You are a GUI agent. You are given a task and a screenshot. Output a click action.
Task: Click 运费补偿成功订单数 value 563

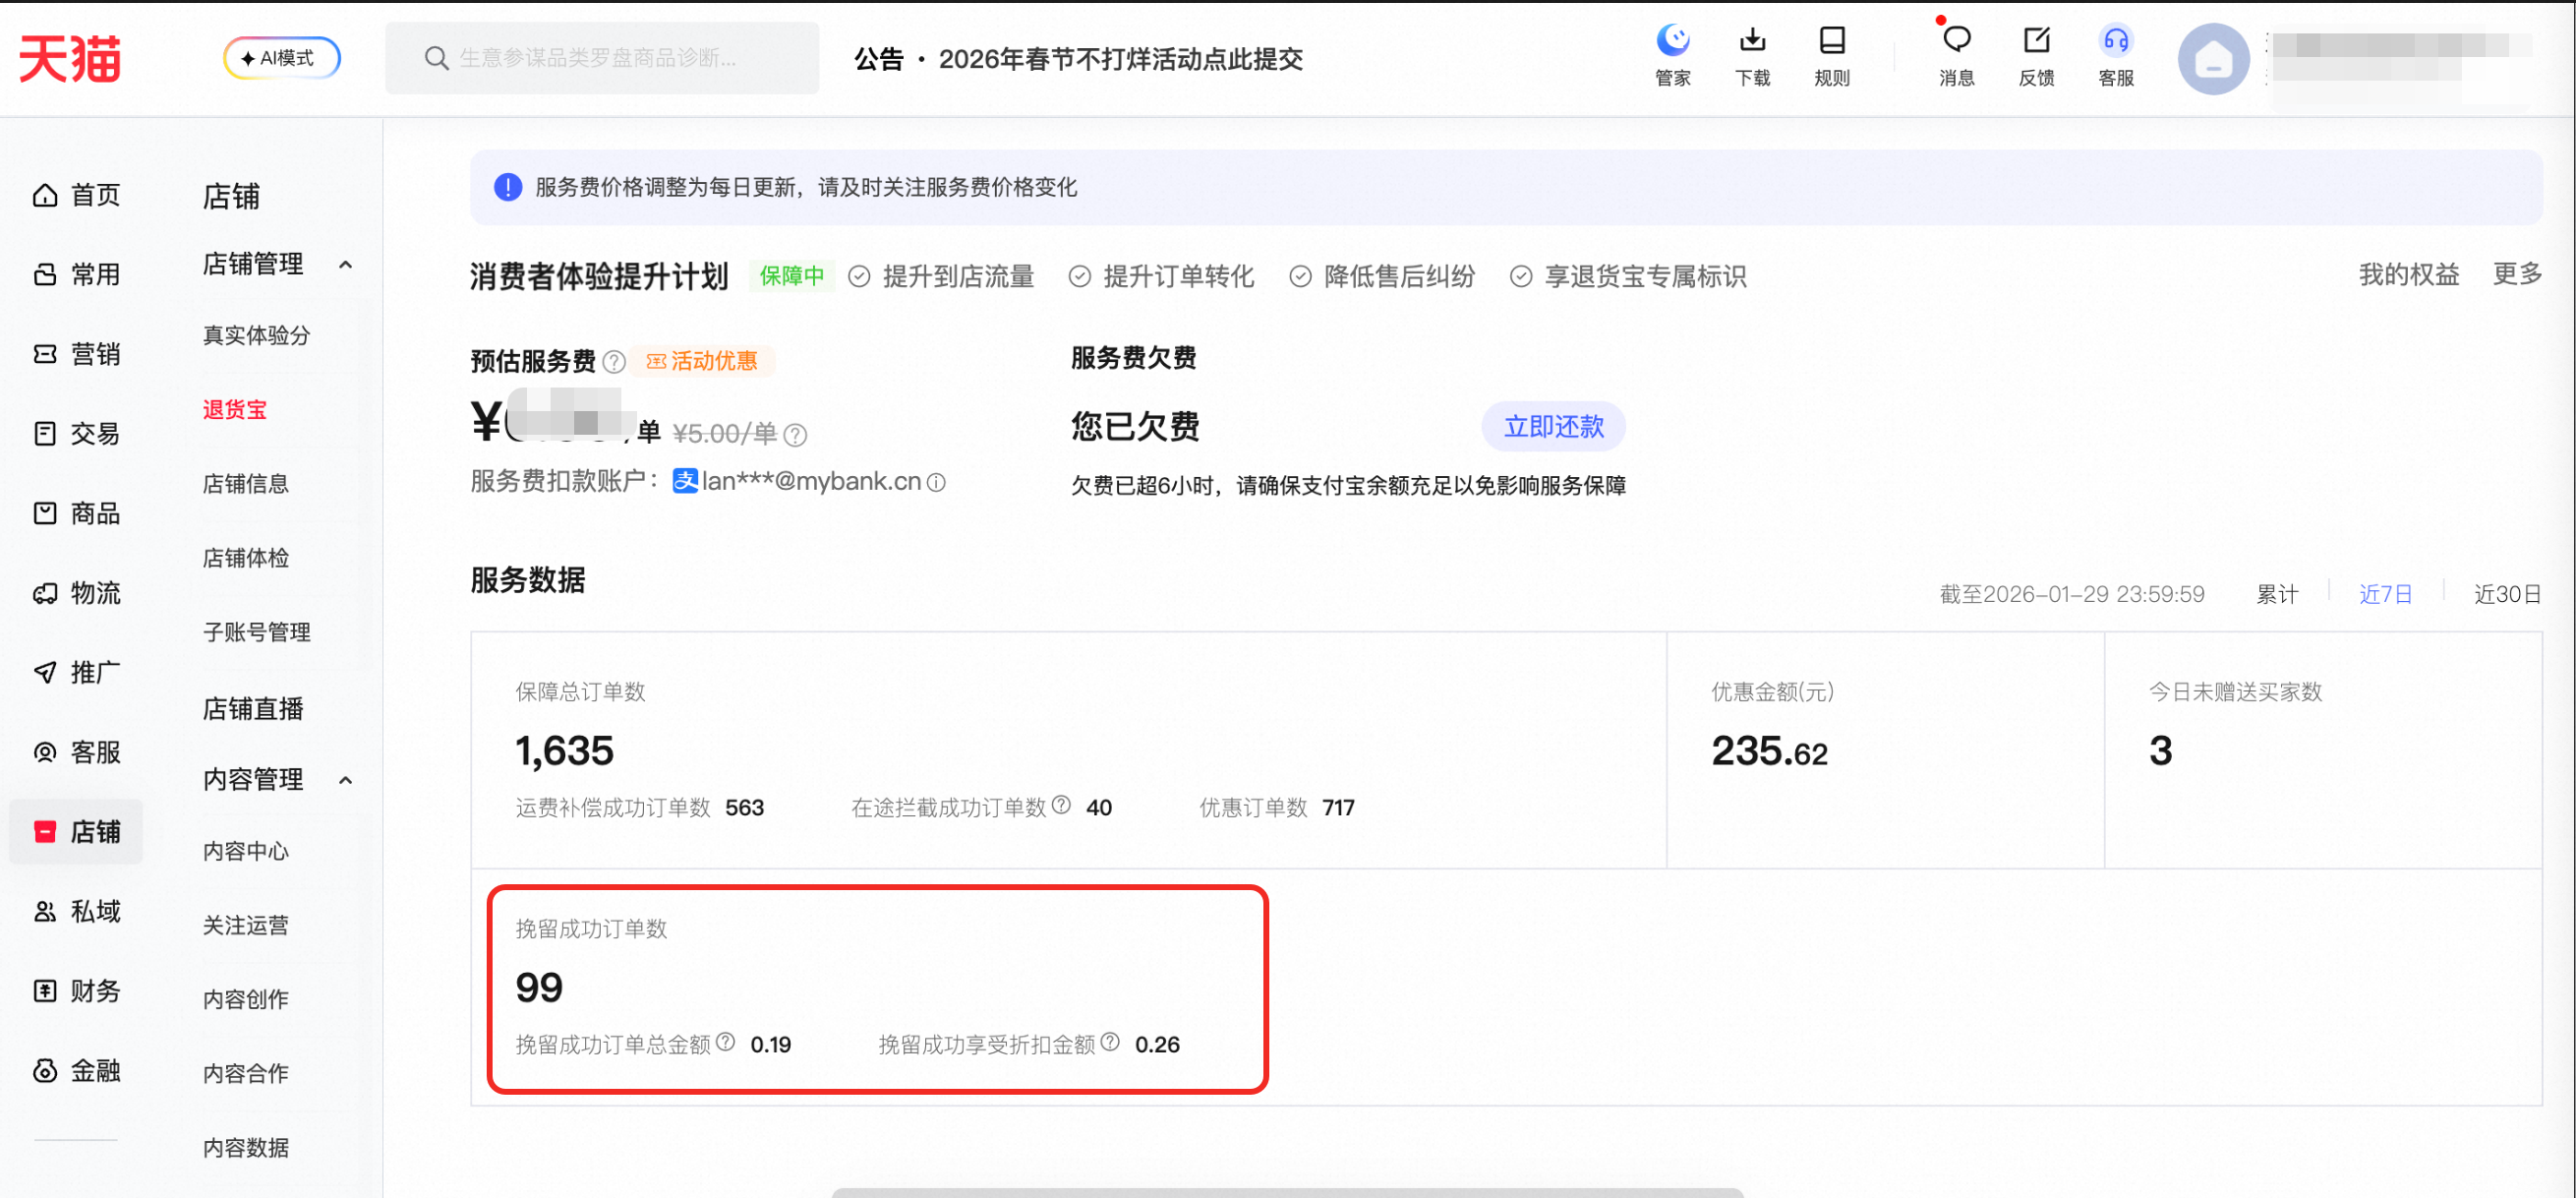(x=744, y=808)
